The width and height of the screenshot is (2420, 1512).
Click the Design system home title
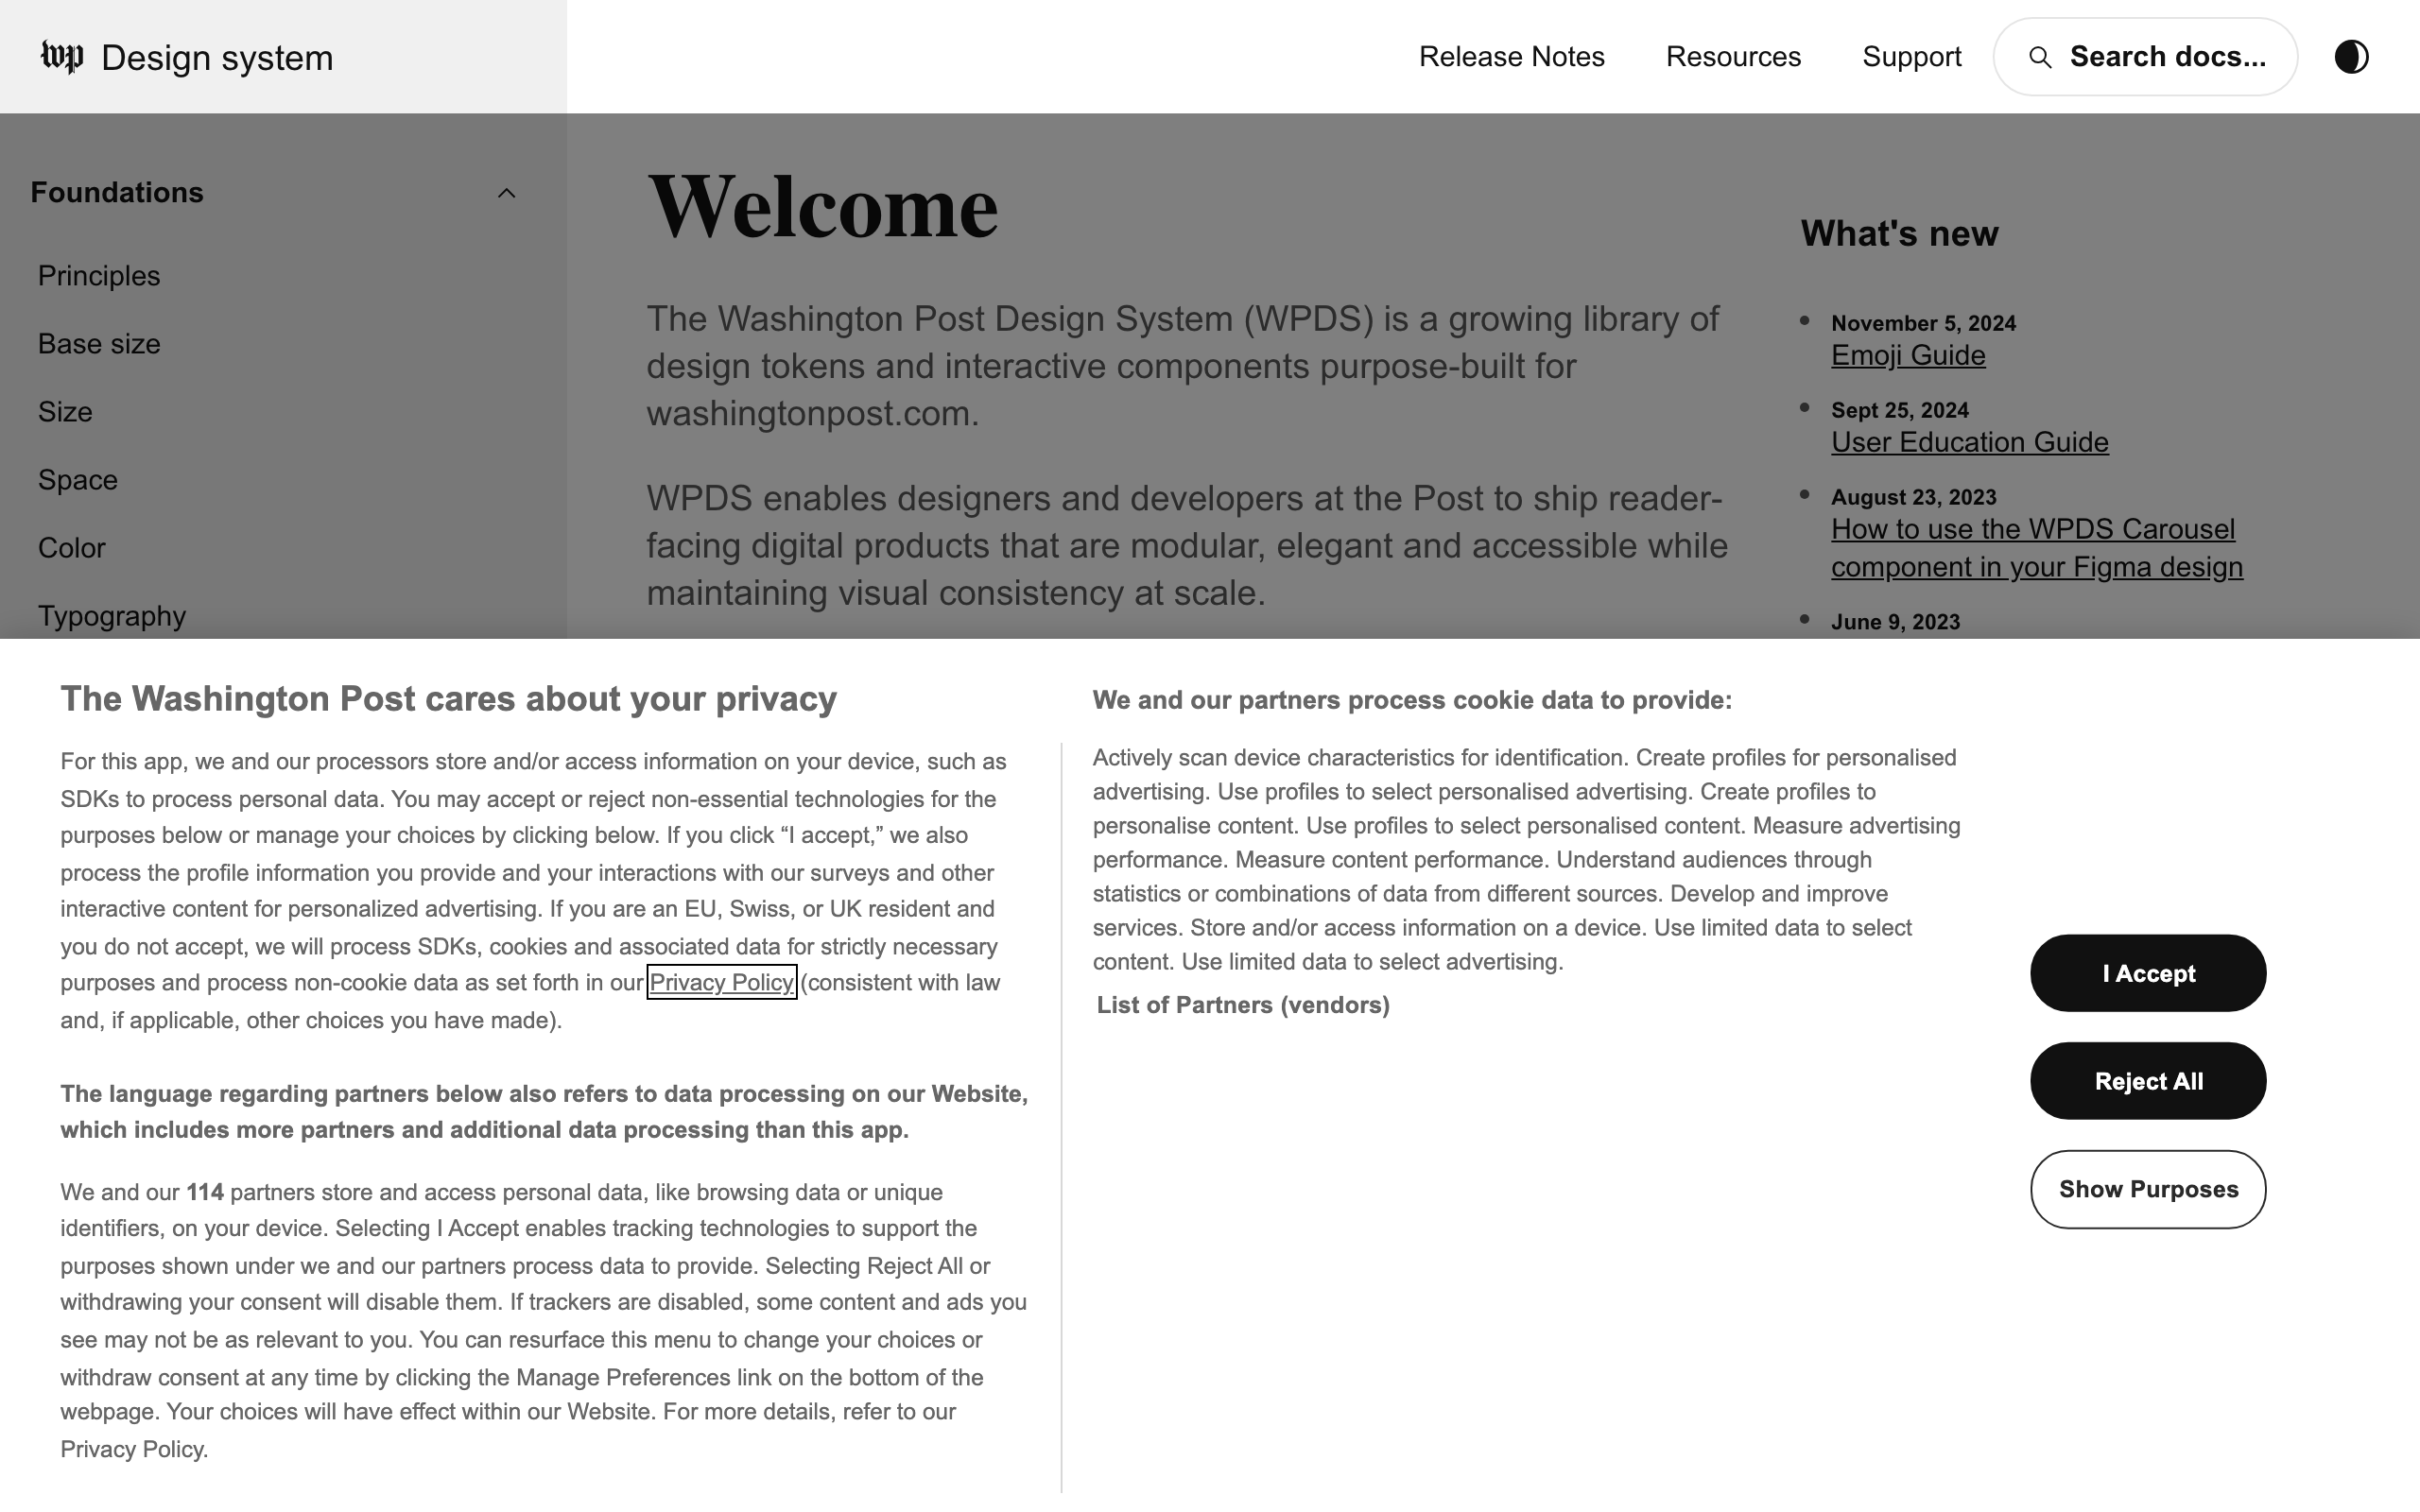click(x=217, y=58)
